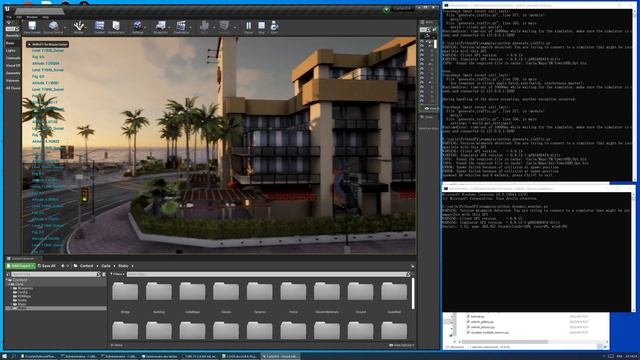This screenshot has width=640, height=360.
Task: Open Source Control toolbar button
Action: pos(53,27)
